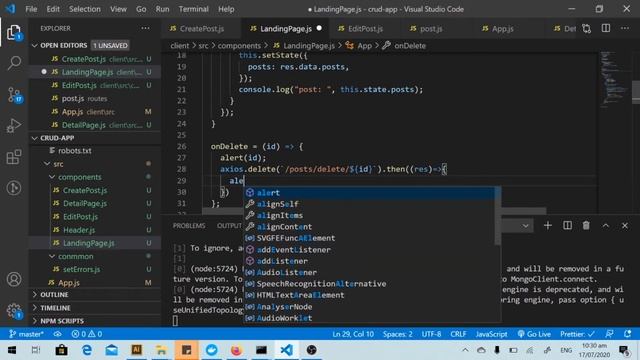Maximize the panel with up chevron
640x360 pixels.
pyautogui.click(x=606, y=225)
